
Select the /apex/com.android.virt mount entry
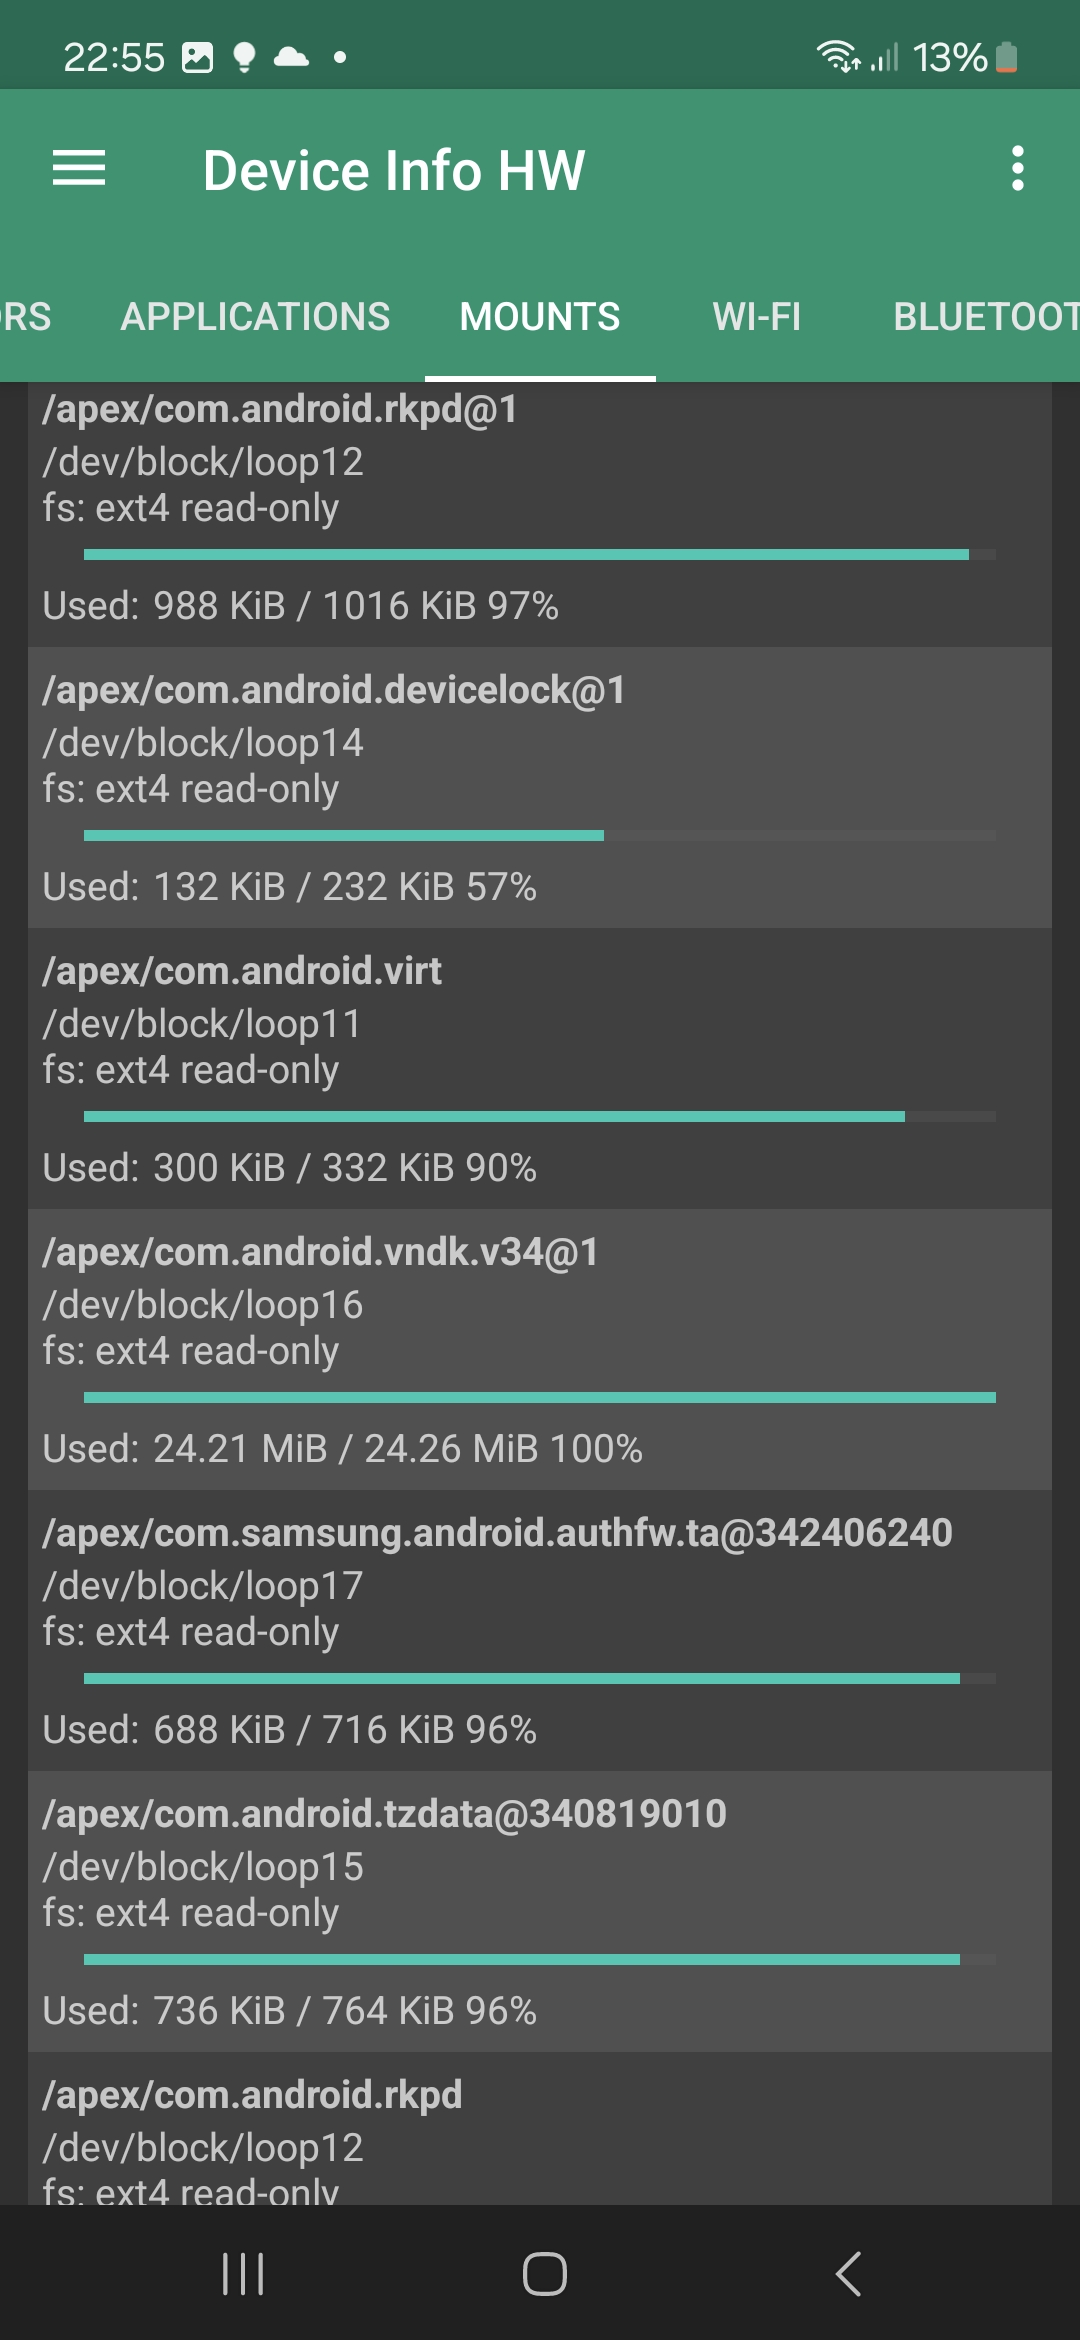(540, 1068)
